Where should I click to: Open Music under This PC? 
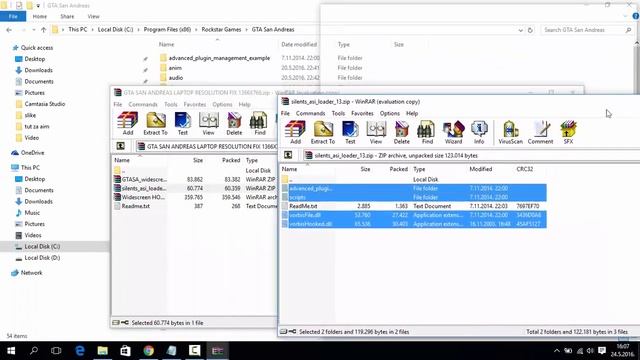(32, 213)
